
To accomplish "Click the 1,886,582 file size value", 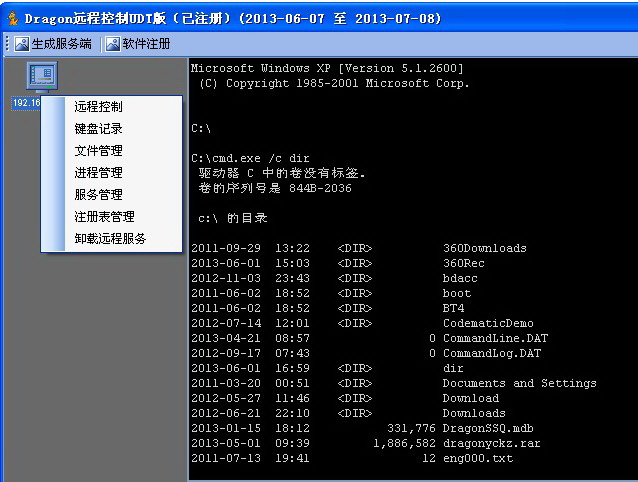I will 404,444.
